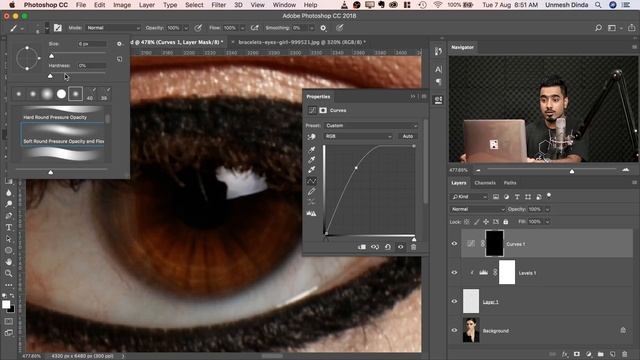The height and width of the screenshot is (360, 640).
Task: Delete layer with Layers panel trash
Action: 624,354
